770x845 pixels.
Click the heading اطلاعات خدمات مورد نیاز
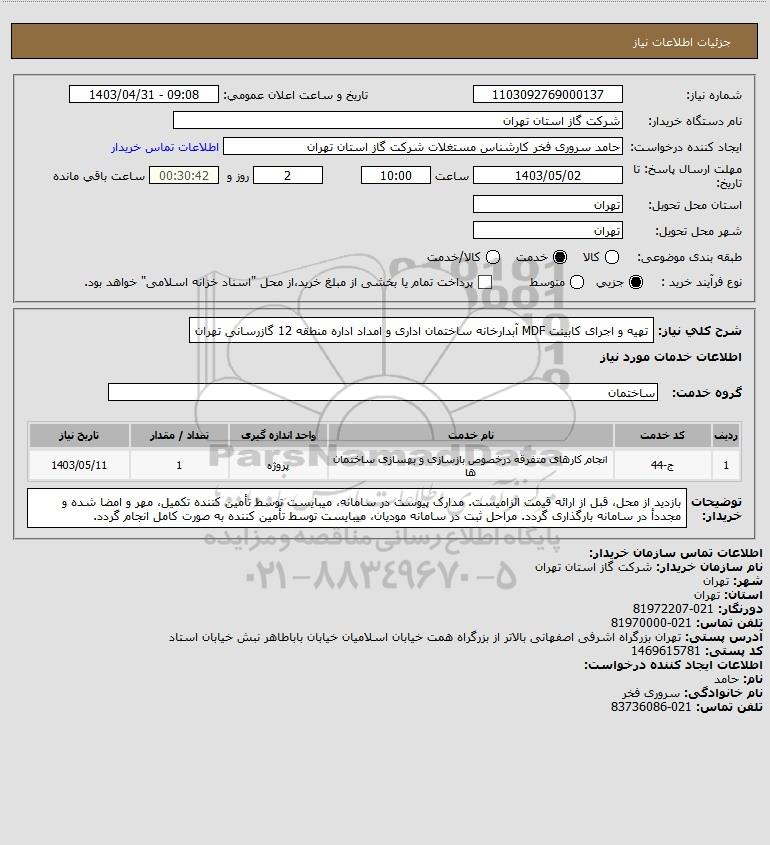pos(671,357)
